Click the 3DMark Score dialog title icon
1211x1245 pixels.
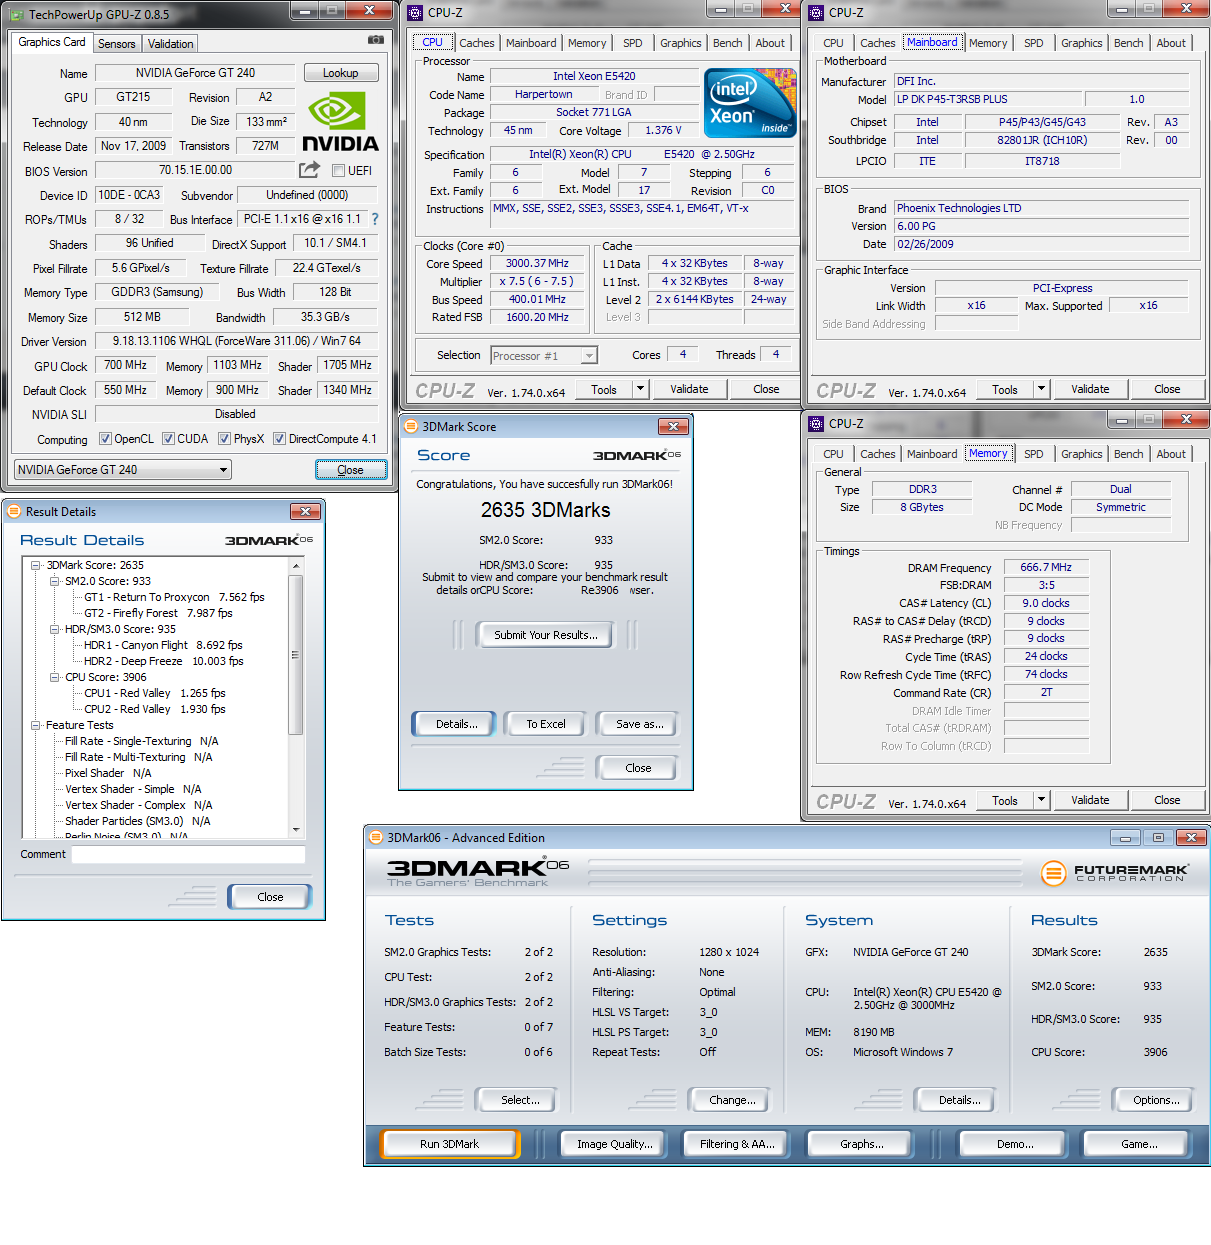[410, 427]
